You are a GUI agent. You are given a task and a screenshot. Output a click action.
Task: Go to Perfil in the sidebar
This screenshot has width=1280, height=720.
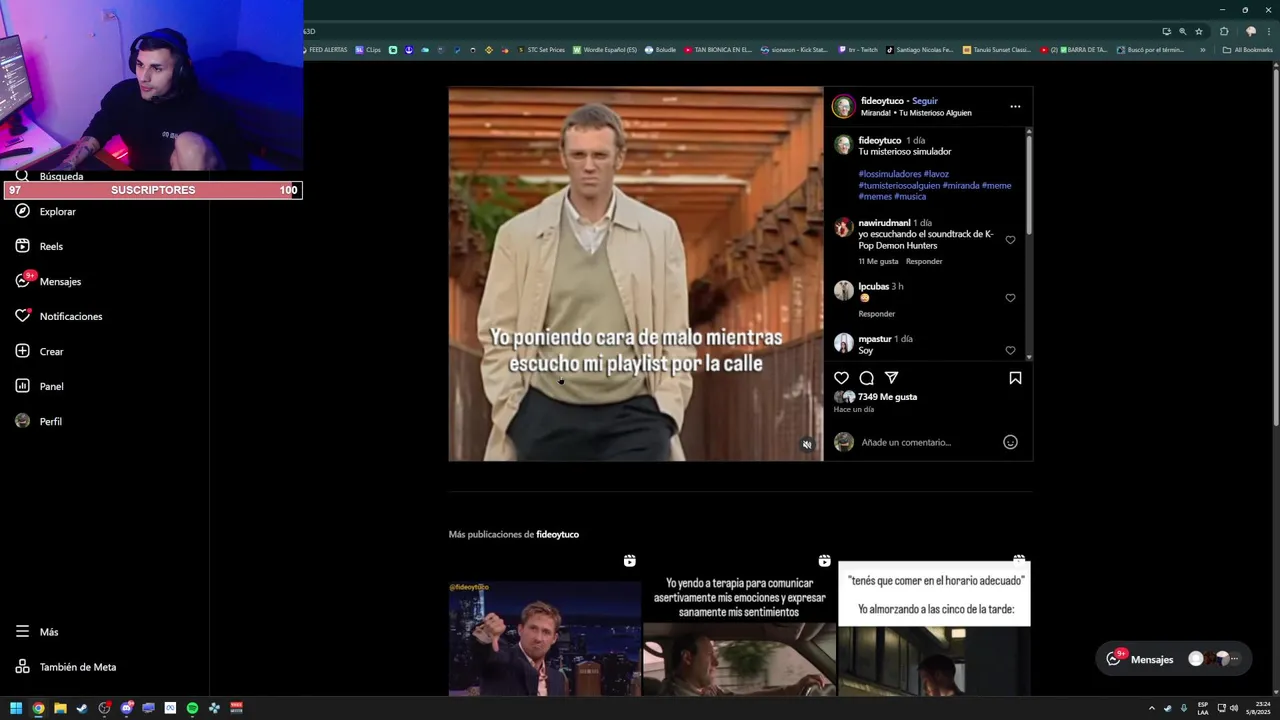(x=39, y=421)
